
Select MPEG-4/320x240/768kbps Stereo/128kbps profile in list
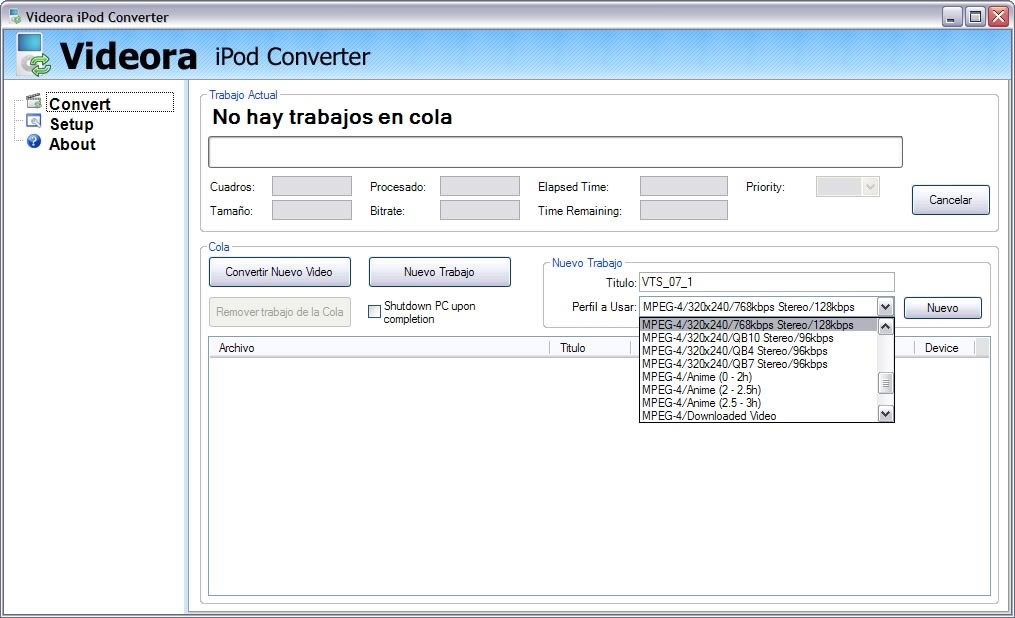click(758, 325)
